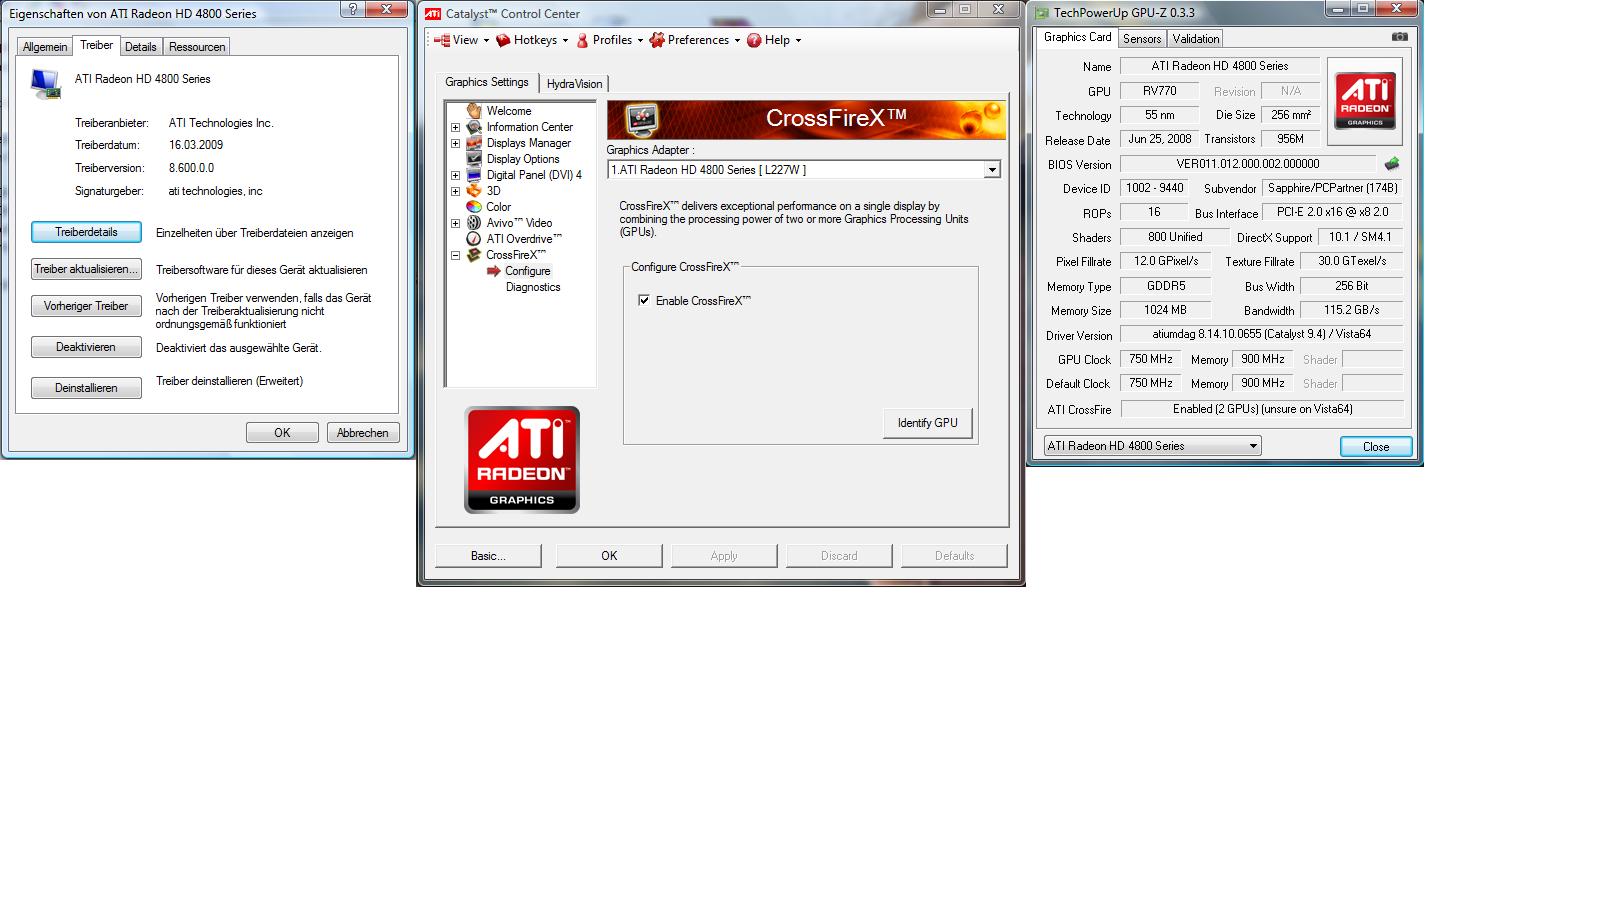Click the View menu icon in Catalyst

click(x=442, y=40)
